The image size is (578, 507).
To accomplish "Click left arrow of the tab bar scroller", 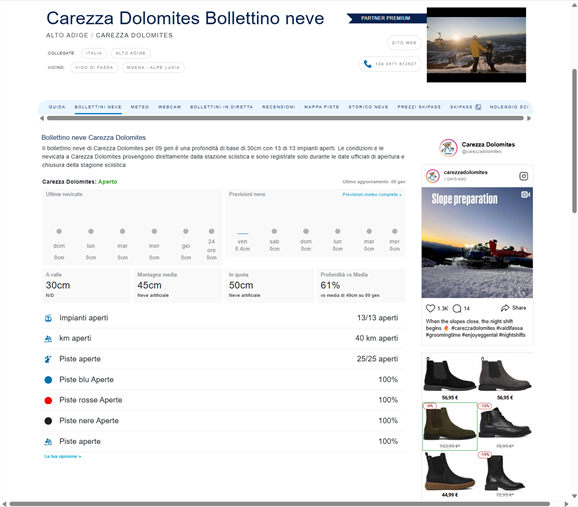I will 42,118.
